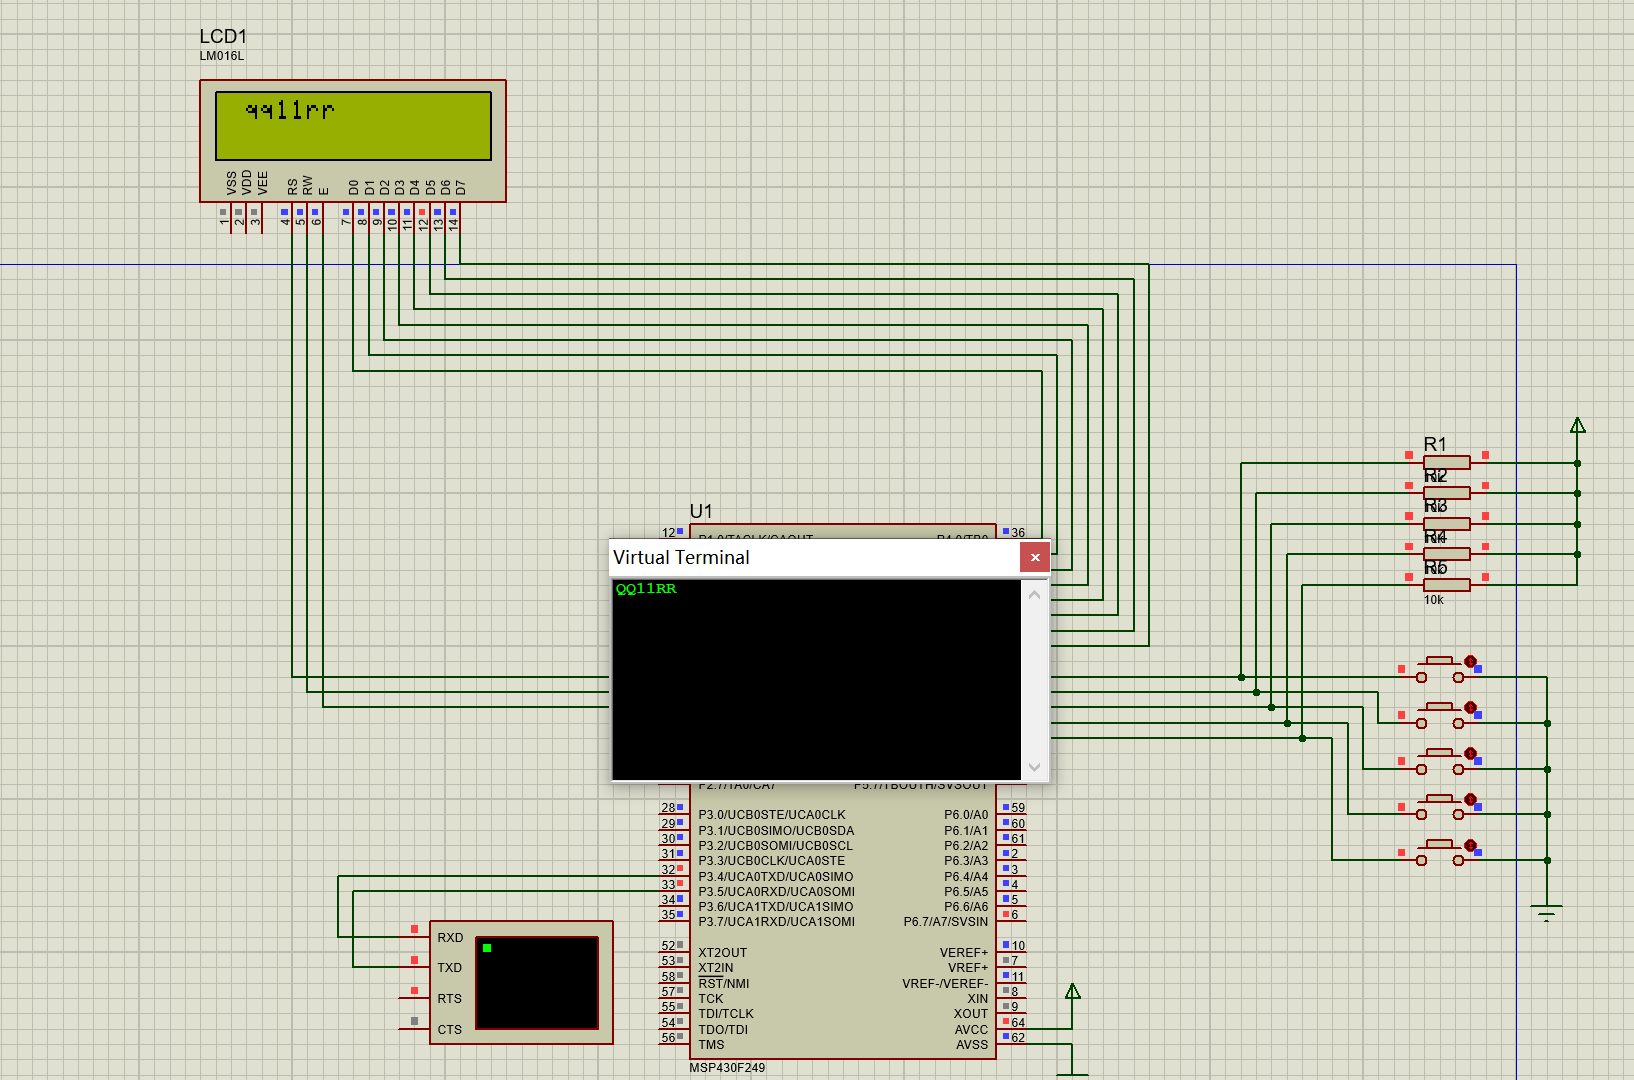This screenshot has height=1080, width=1634.
Task: Toggle the latch dot on the topmost push button
Action: pyautogui.click(x=1470, y=661)
